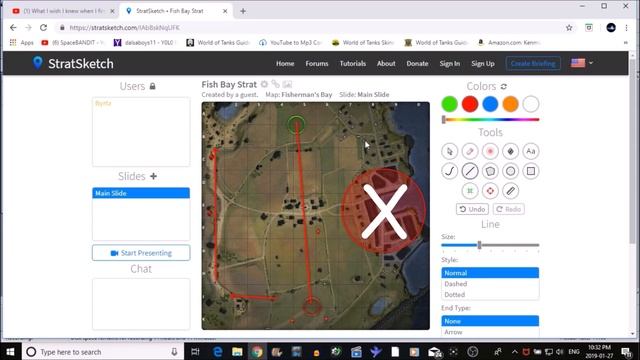Open the About nav item
This screenshot has width=640, height=360.
[x=386, y=63]
